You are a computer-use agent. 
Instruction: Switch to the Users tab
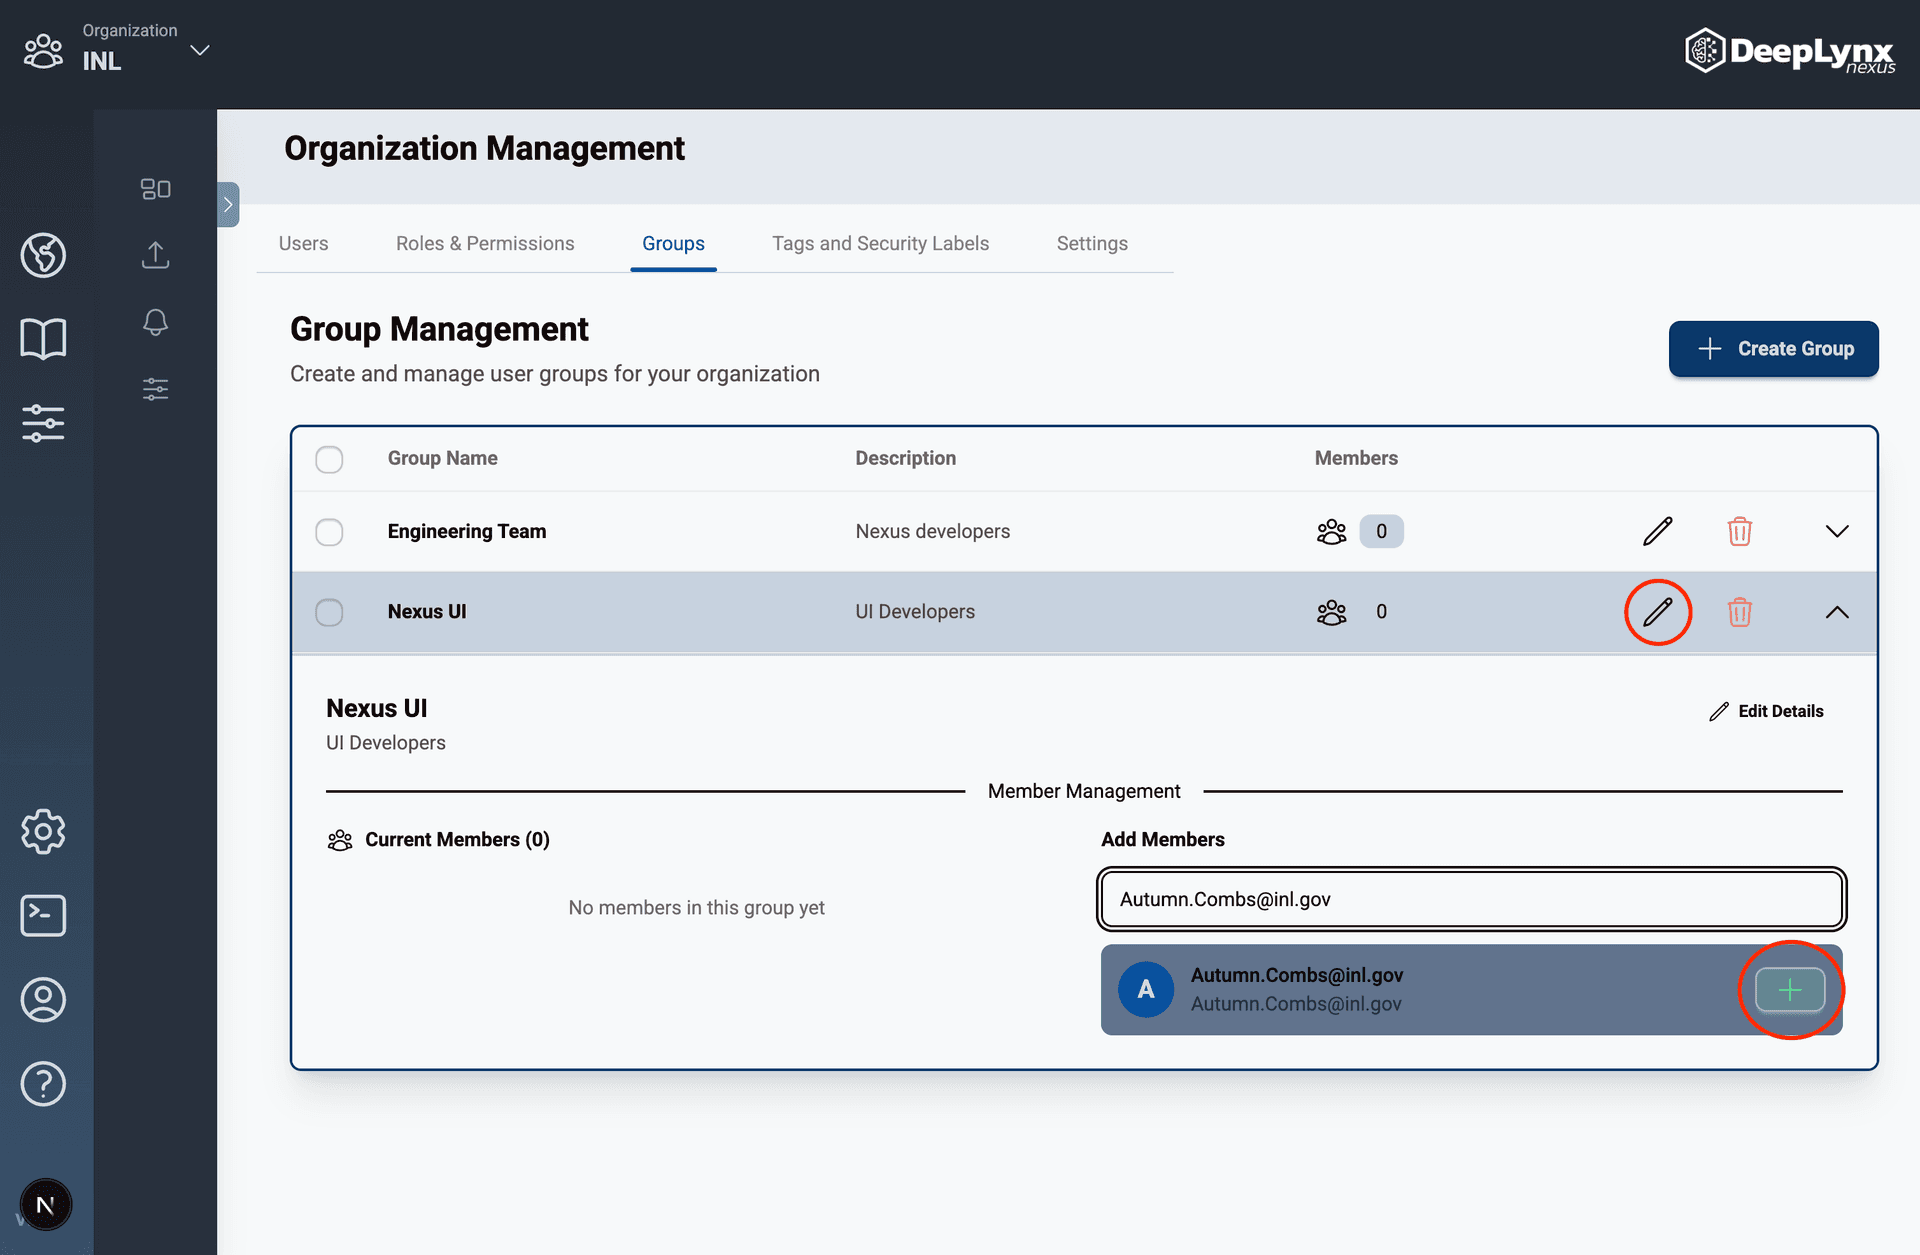304,243
